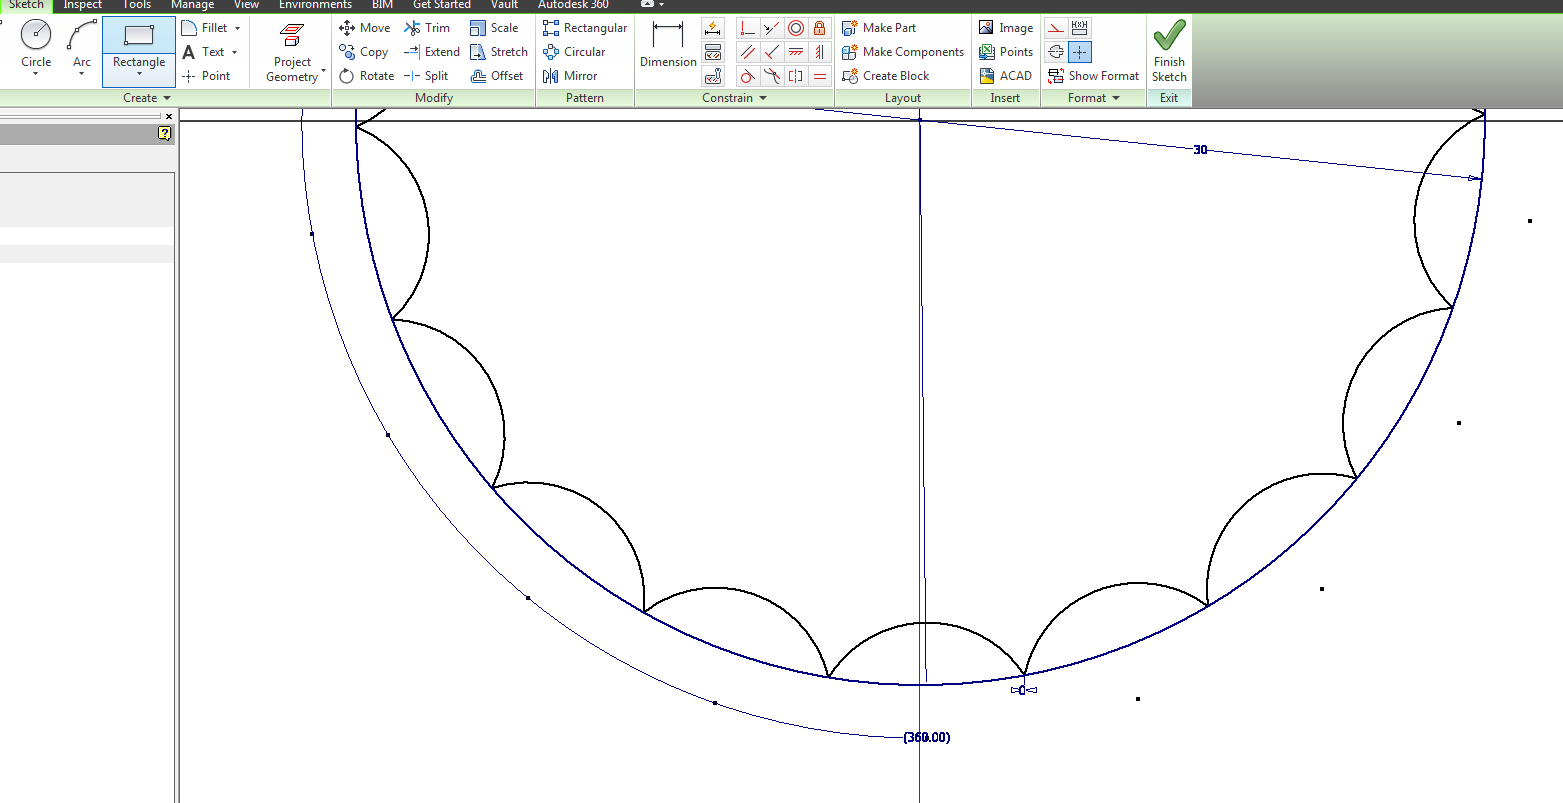
Task: Choose the Stretch tool
Action: click(x=498, y=52)
